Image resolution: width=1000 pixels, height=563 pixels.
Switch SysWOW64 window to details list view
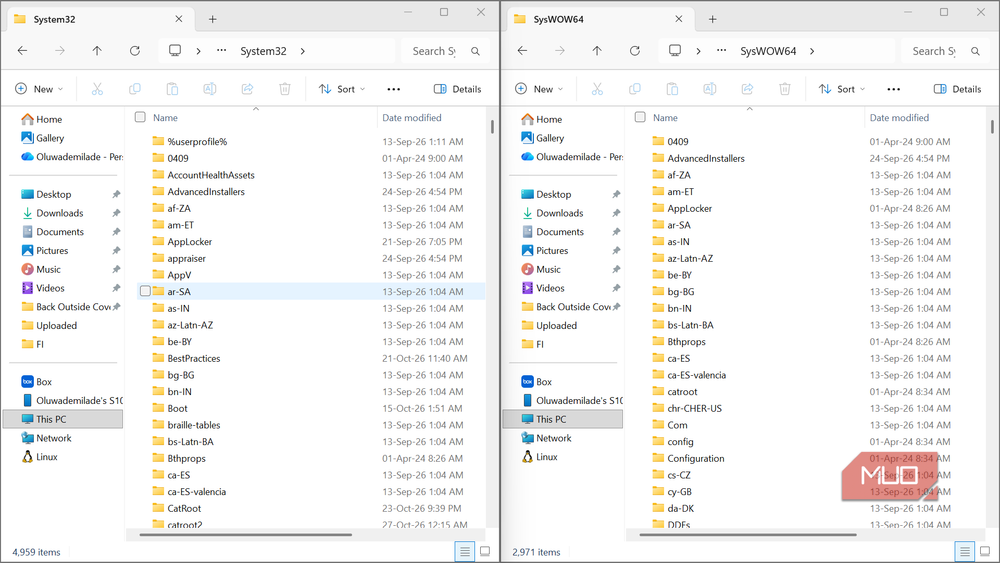click(x=965, y=552)
